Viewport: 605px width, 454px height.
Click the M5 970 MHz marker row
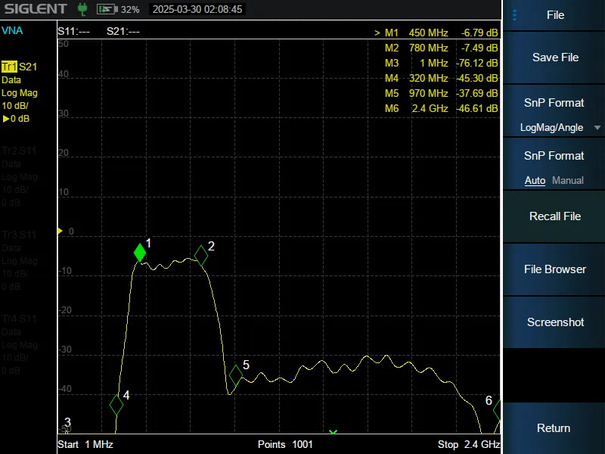click(x=441, y=93)
